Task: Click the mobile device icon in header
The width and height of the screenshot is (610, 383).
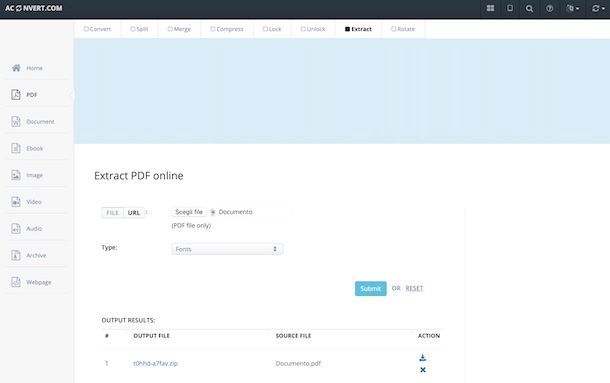Action: pyautogui.click(x=510, y=8)
